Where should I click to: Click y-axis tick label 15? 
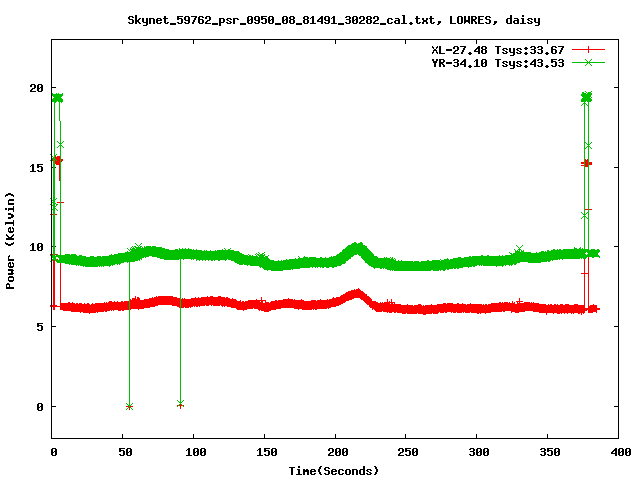pyautogui.click(x=36, y=168)
